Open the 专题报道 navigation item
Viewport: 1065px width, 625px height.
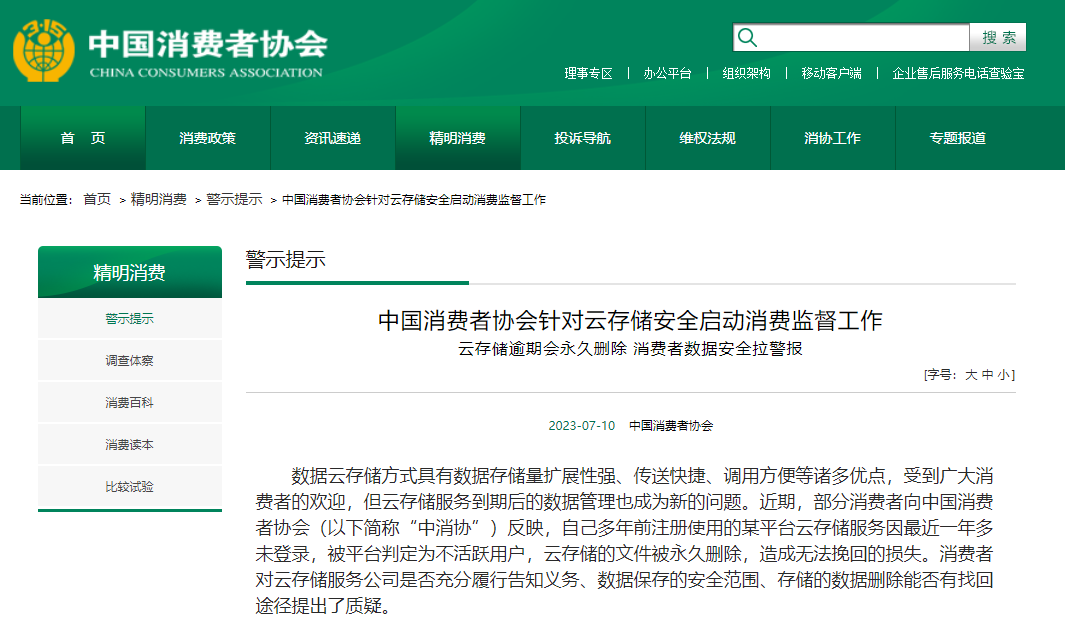pos(958,138)
